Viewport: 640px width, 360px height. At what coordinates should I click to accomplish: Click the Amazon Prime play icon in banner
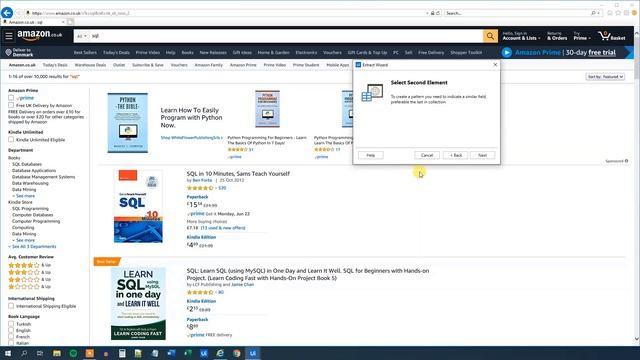point(507,52)
